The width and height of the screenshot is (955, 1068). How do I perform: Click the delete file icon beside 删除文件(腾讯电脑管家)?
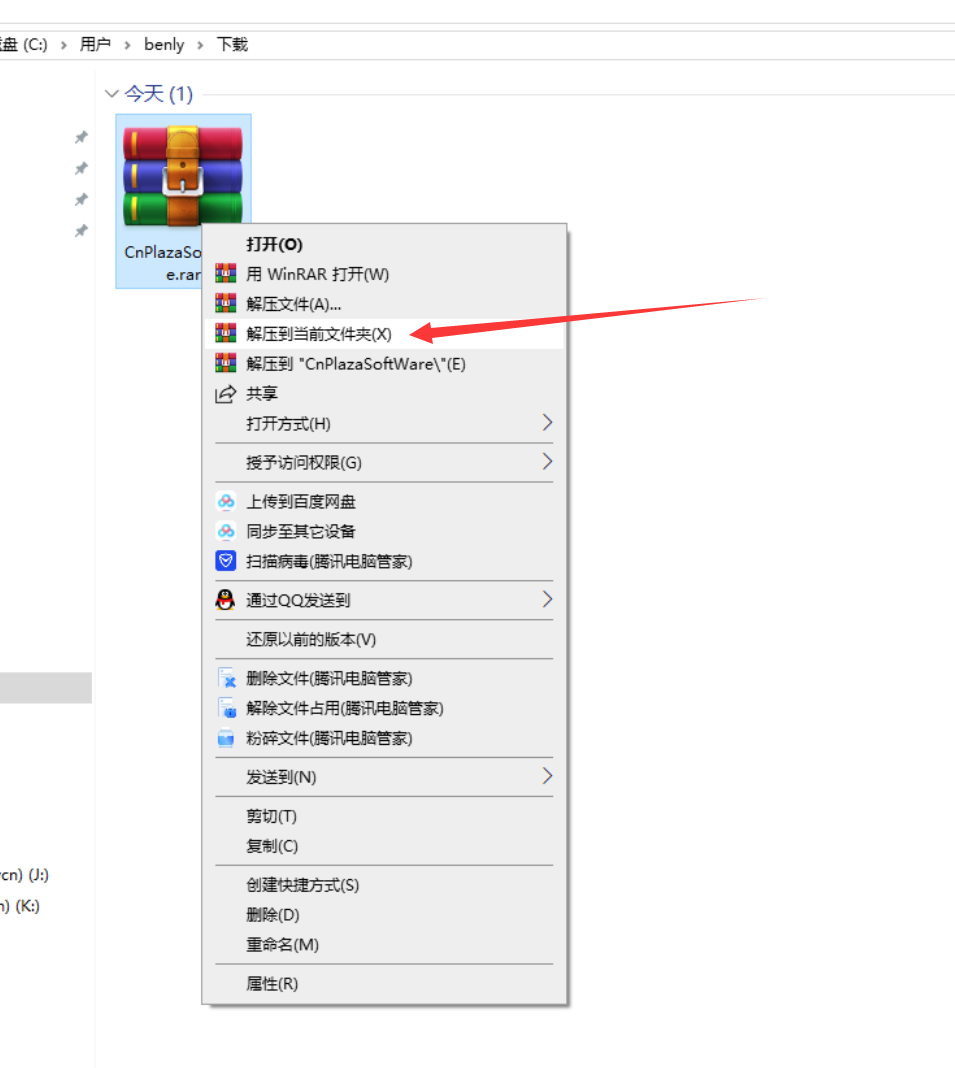(x=226, y=679)
